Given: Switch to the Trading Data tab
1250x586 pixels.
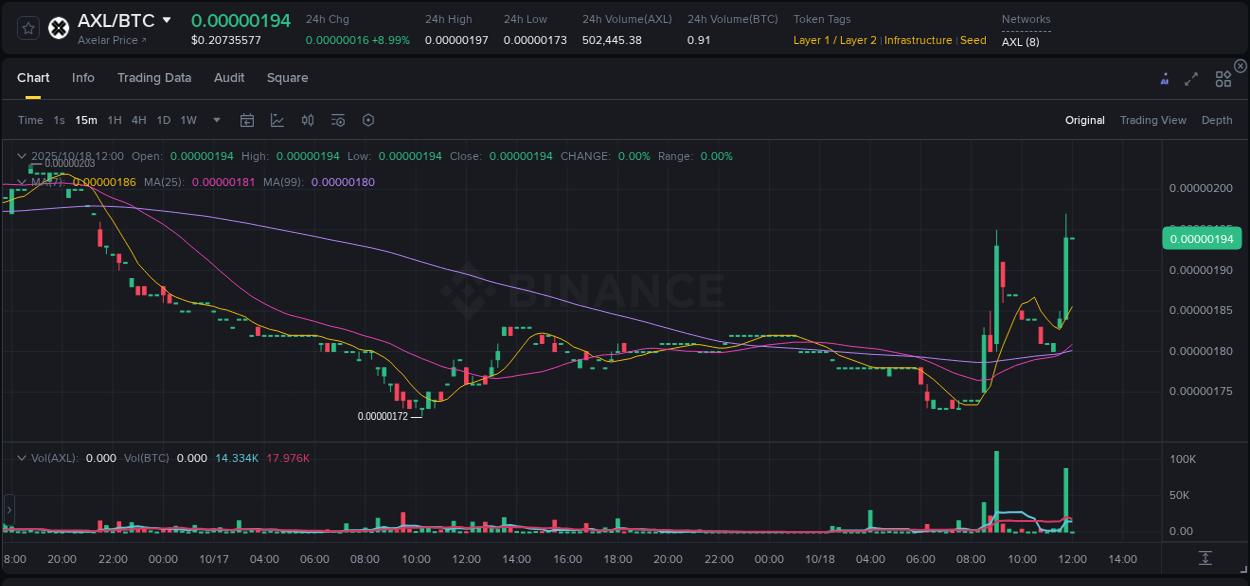Looking at the screenshot, I should [154, 78].
